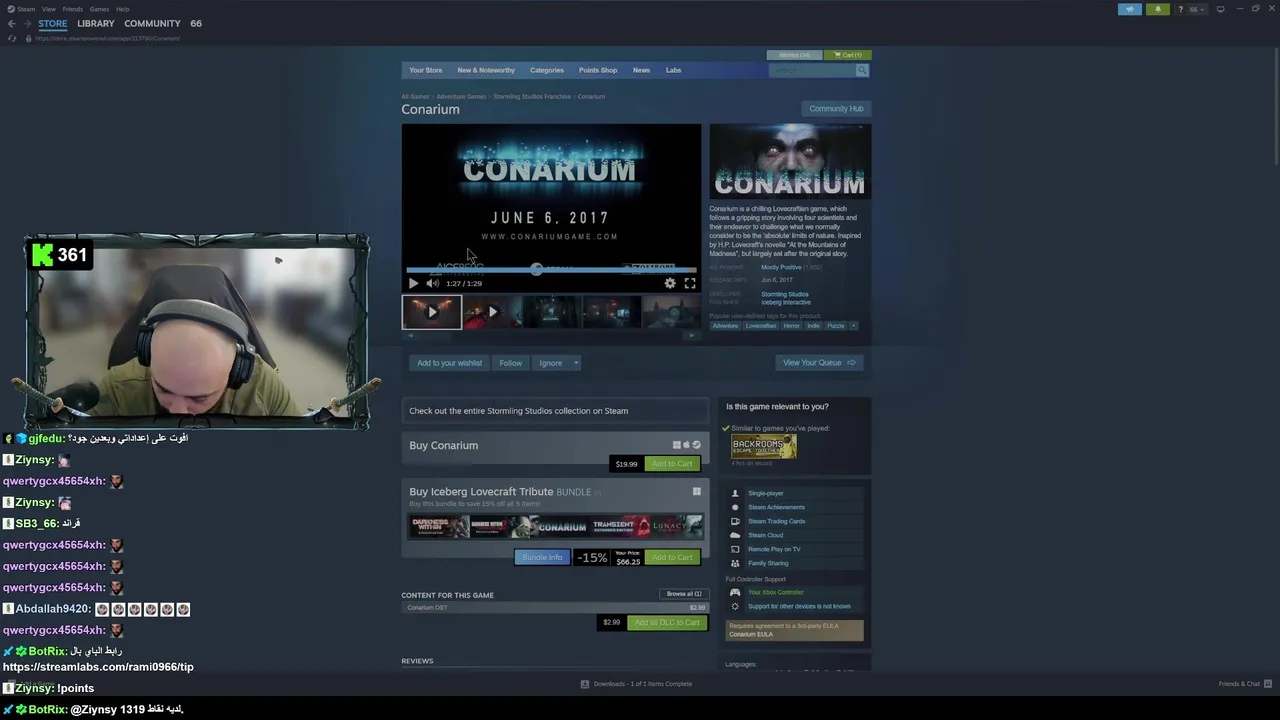Ignore this game
Screen dimensions: 1280x720
551,363
